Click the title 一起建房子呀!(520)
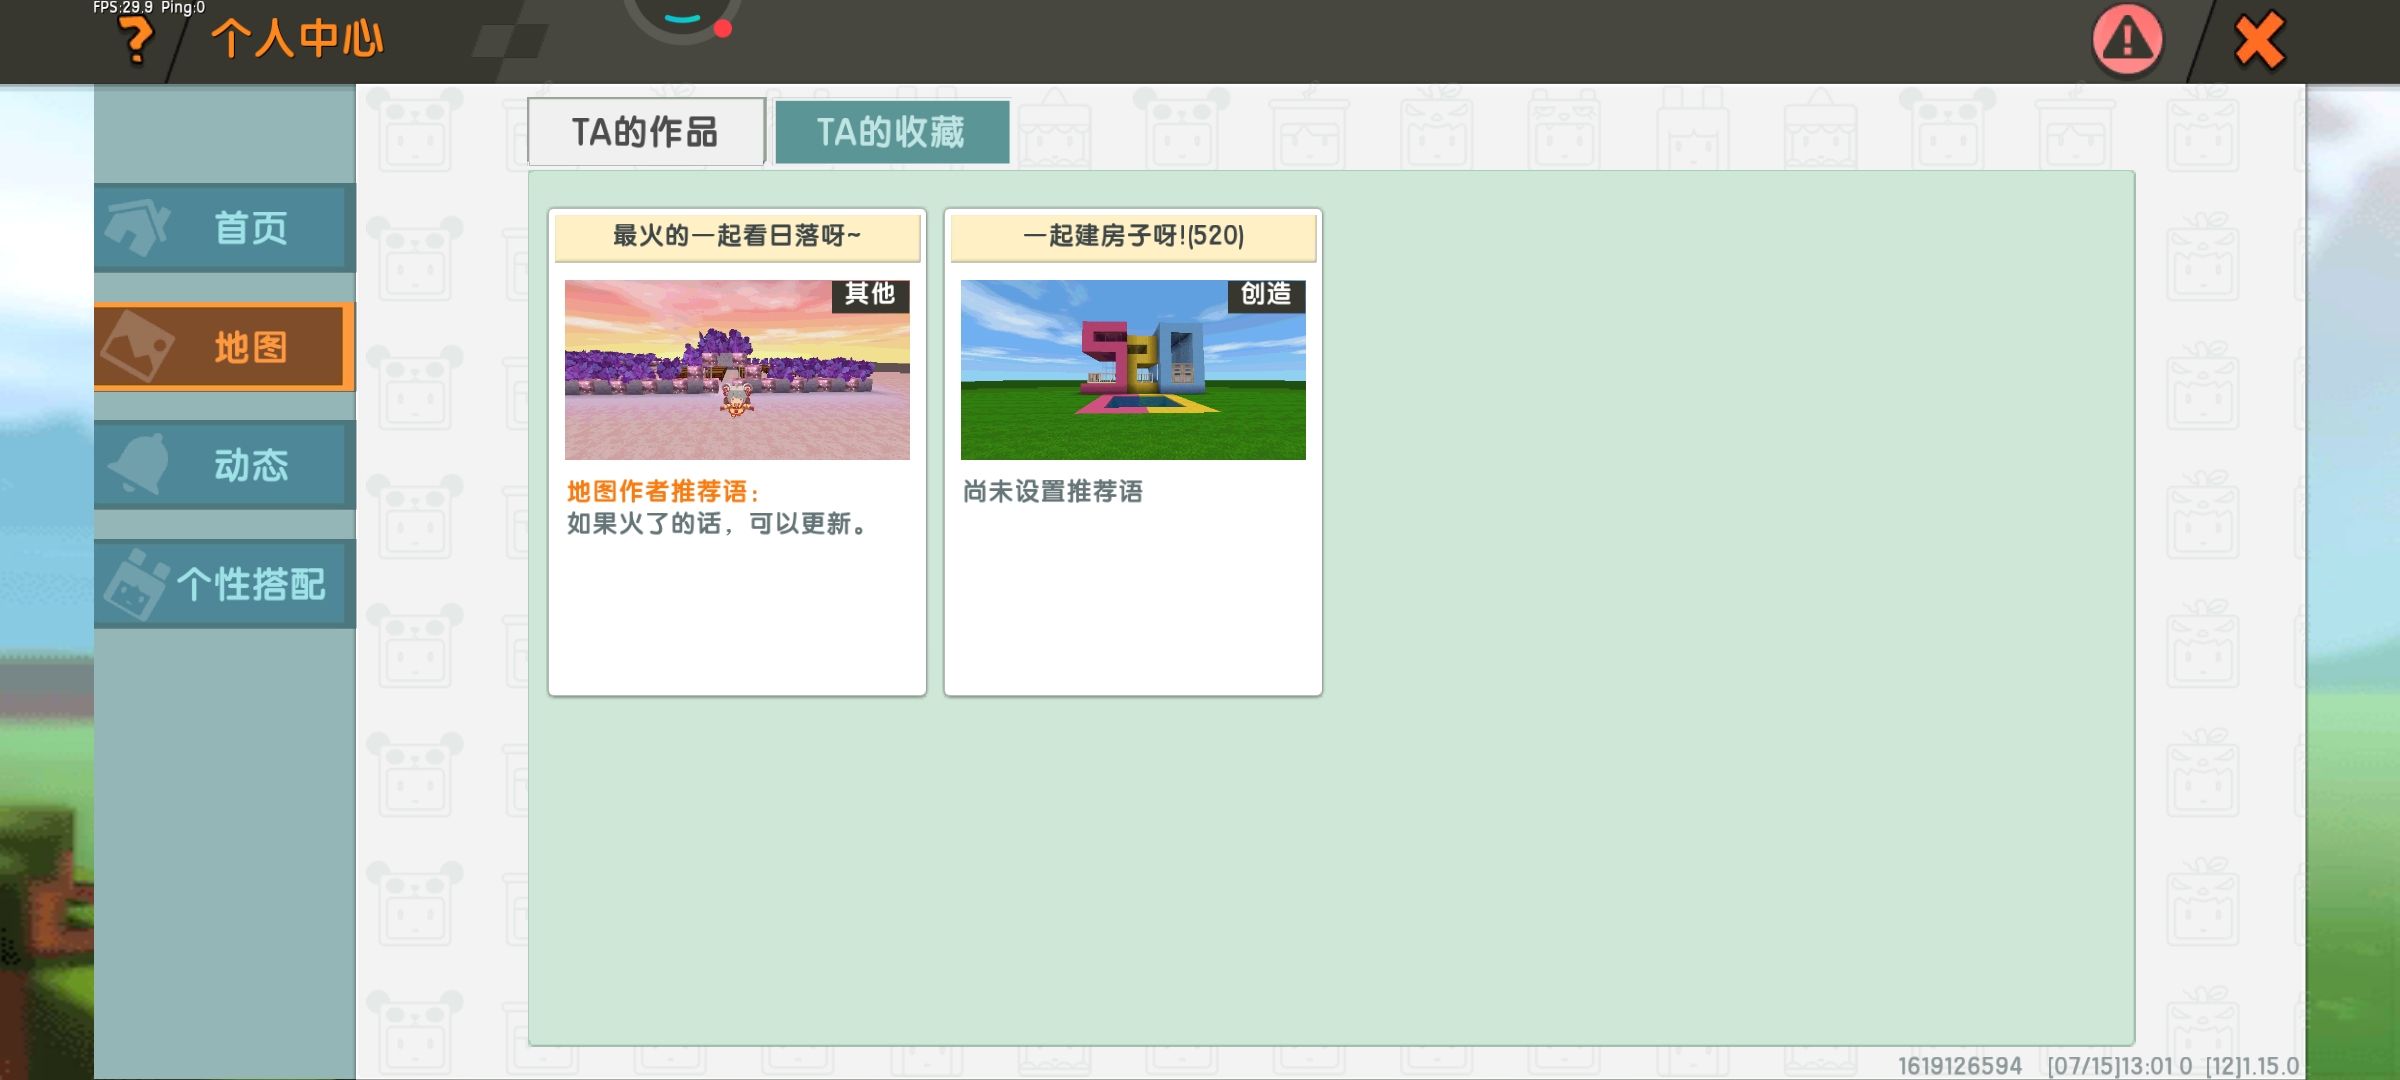This screenshot has width=2400, height=1080. 1133,236
